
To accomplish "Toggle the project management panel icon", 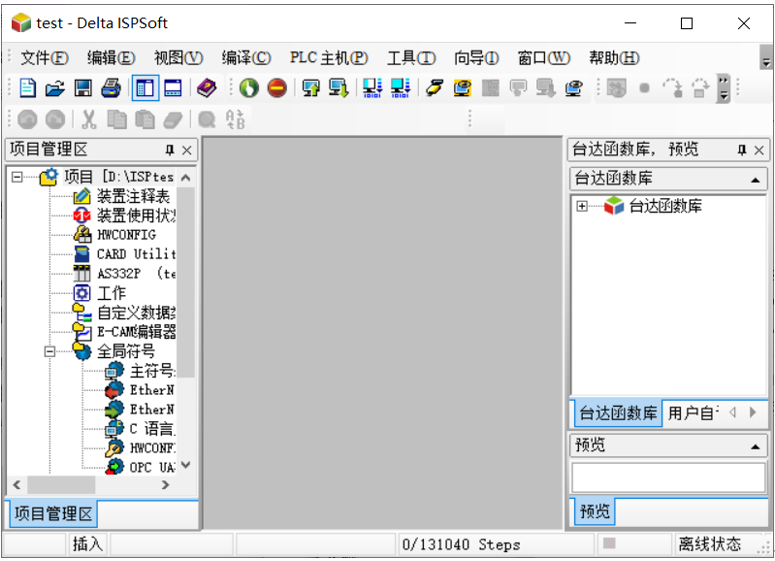I will (x=145, y=88).
